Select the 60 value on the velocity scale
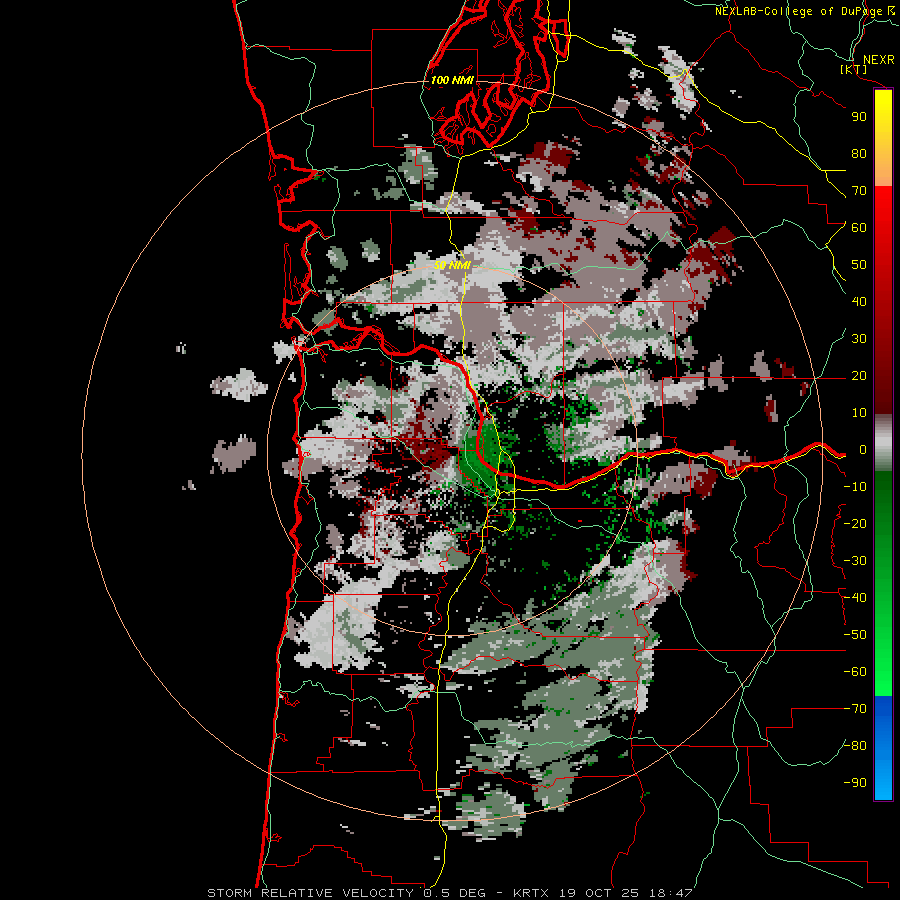Screen dimensions: 900x900 (x=859, y=227)
